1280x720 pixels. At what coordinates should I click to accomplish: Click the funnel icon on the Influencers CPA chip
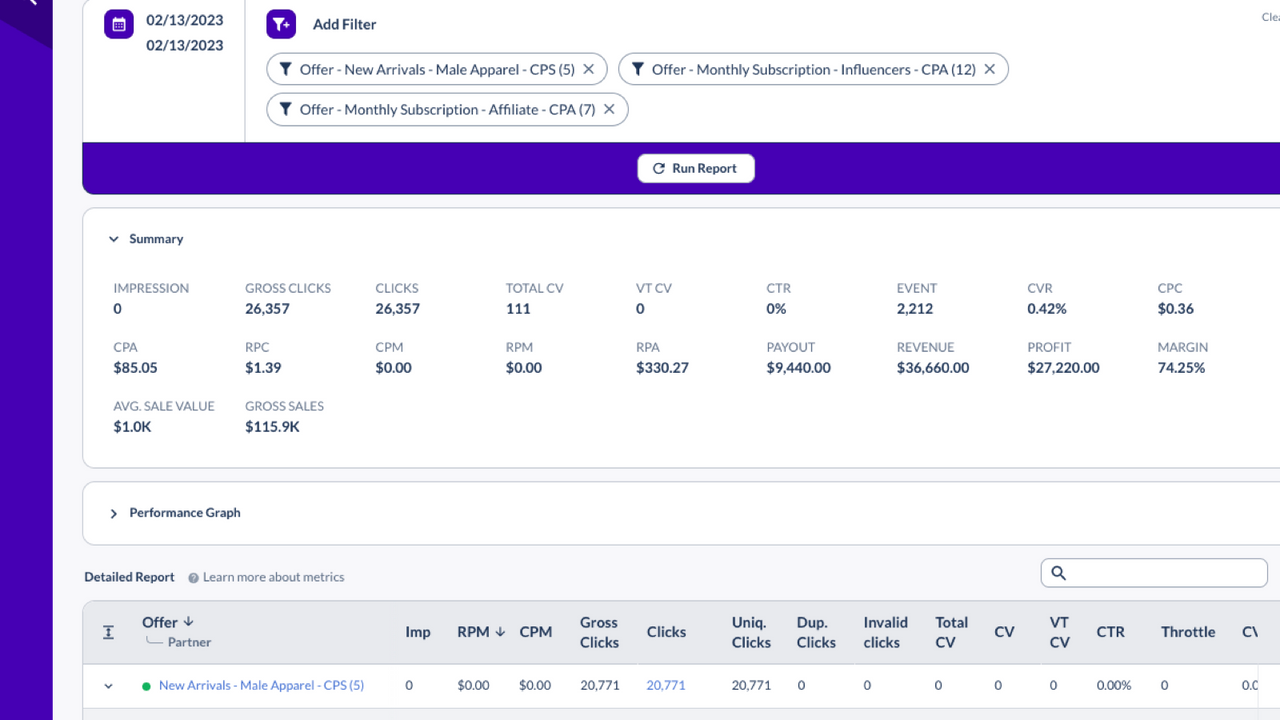(638, 69)
